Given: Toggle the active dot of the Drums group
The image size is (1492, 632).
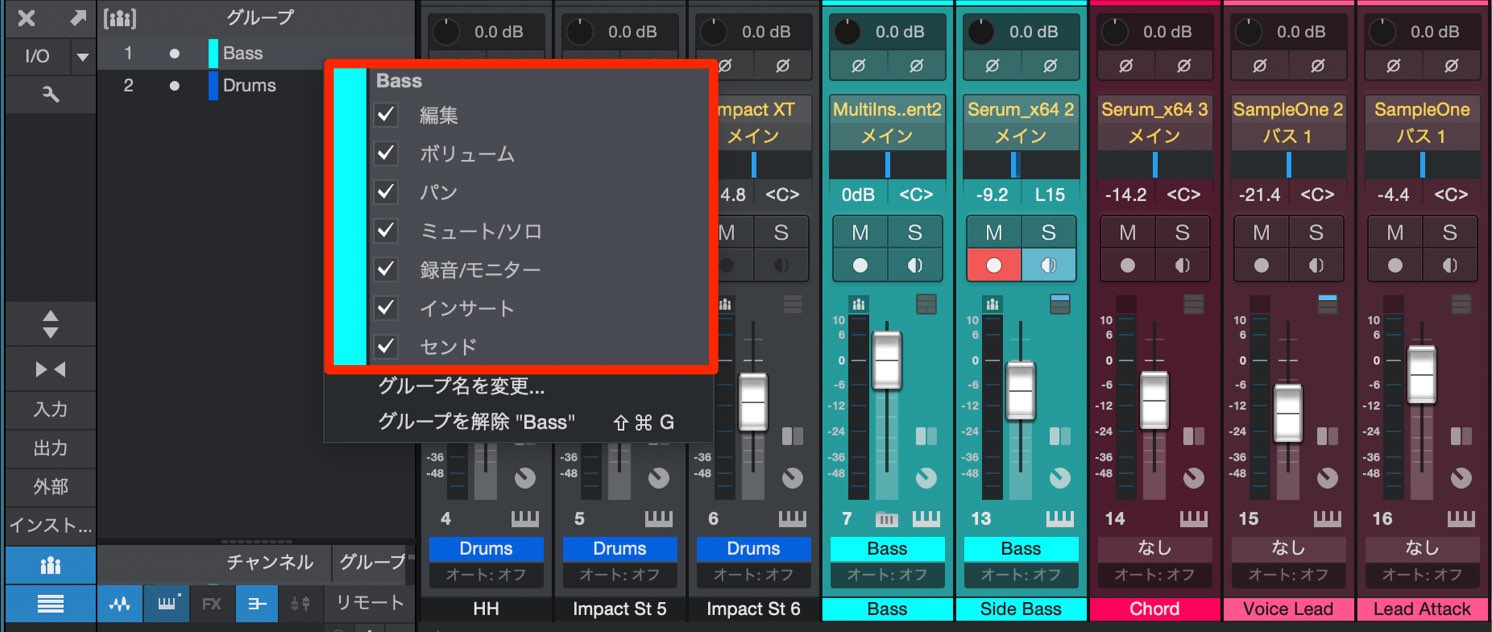Looking at the screenshot, I should click(175, 86).
